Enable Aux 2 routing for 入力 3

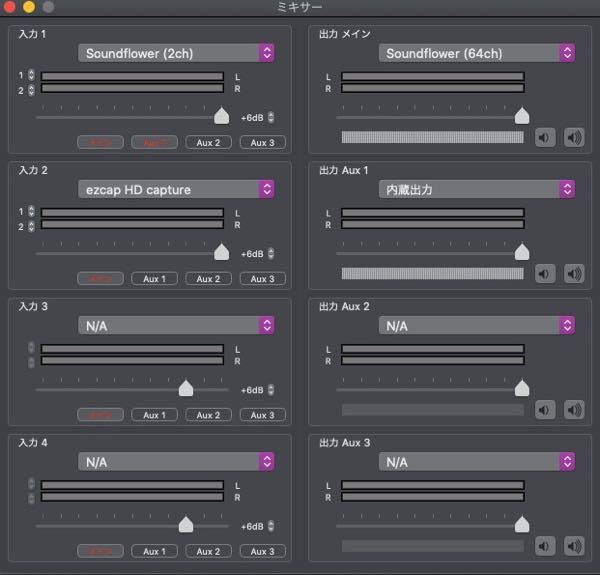208,415
